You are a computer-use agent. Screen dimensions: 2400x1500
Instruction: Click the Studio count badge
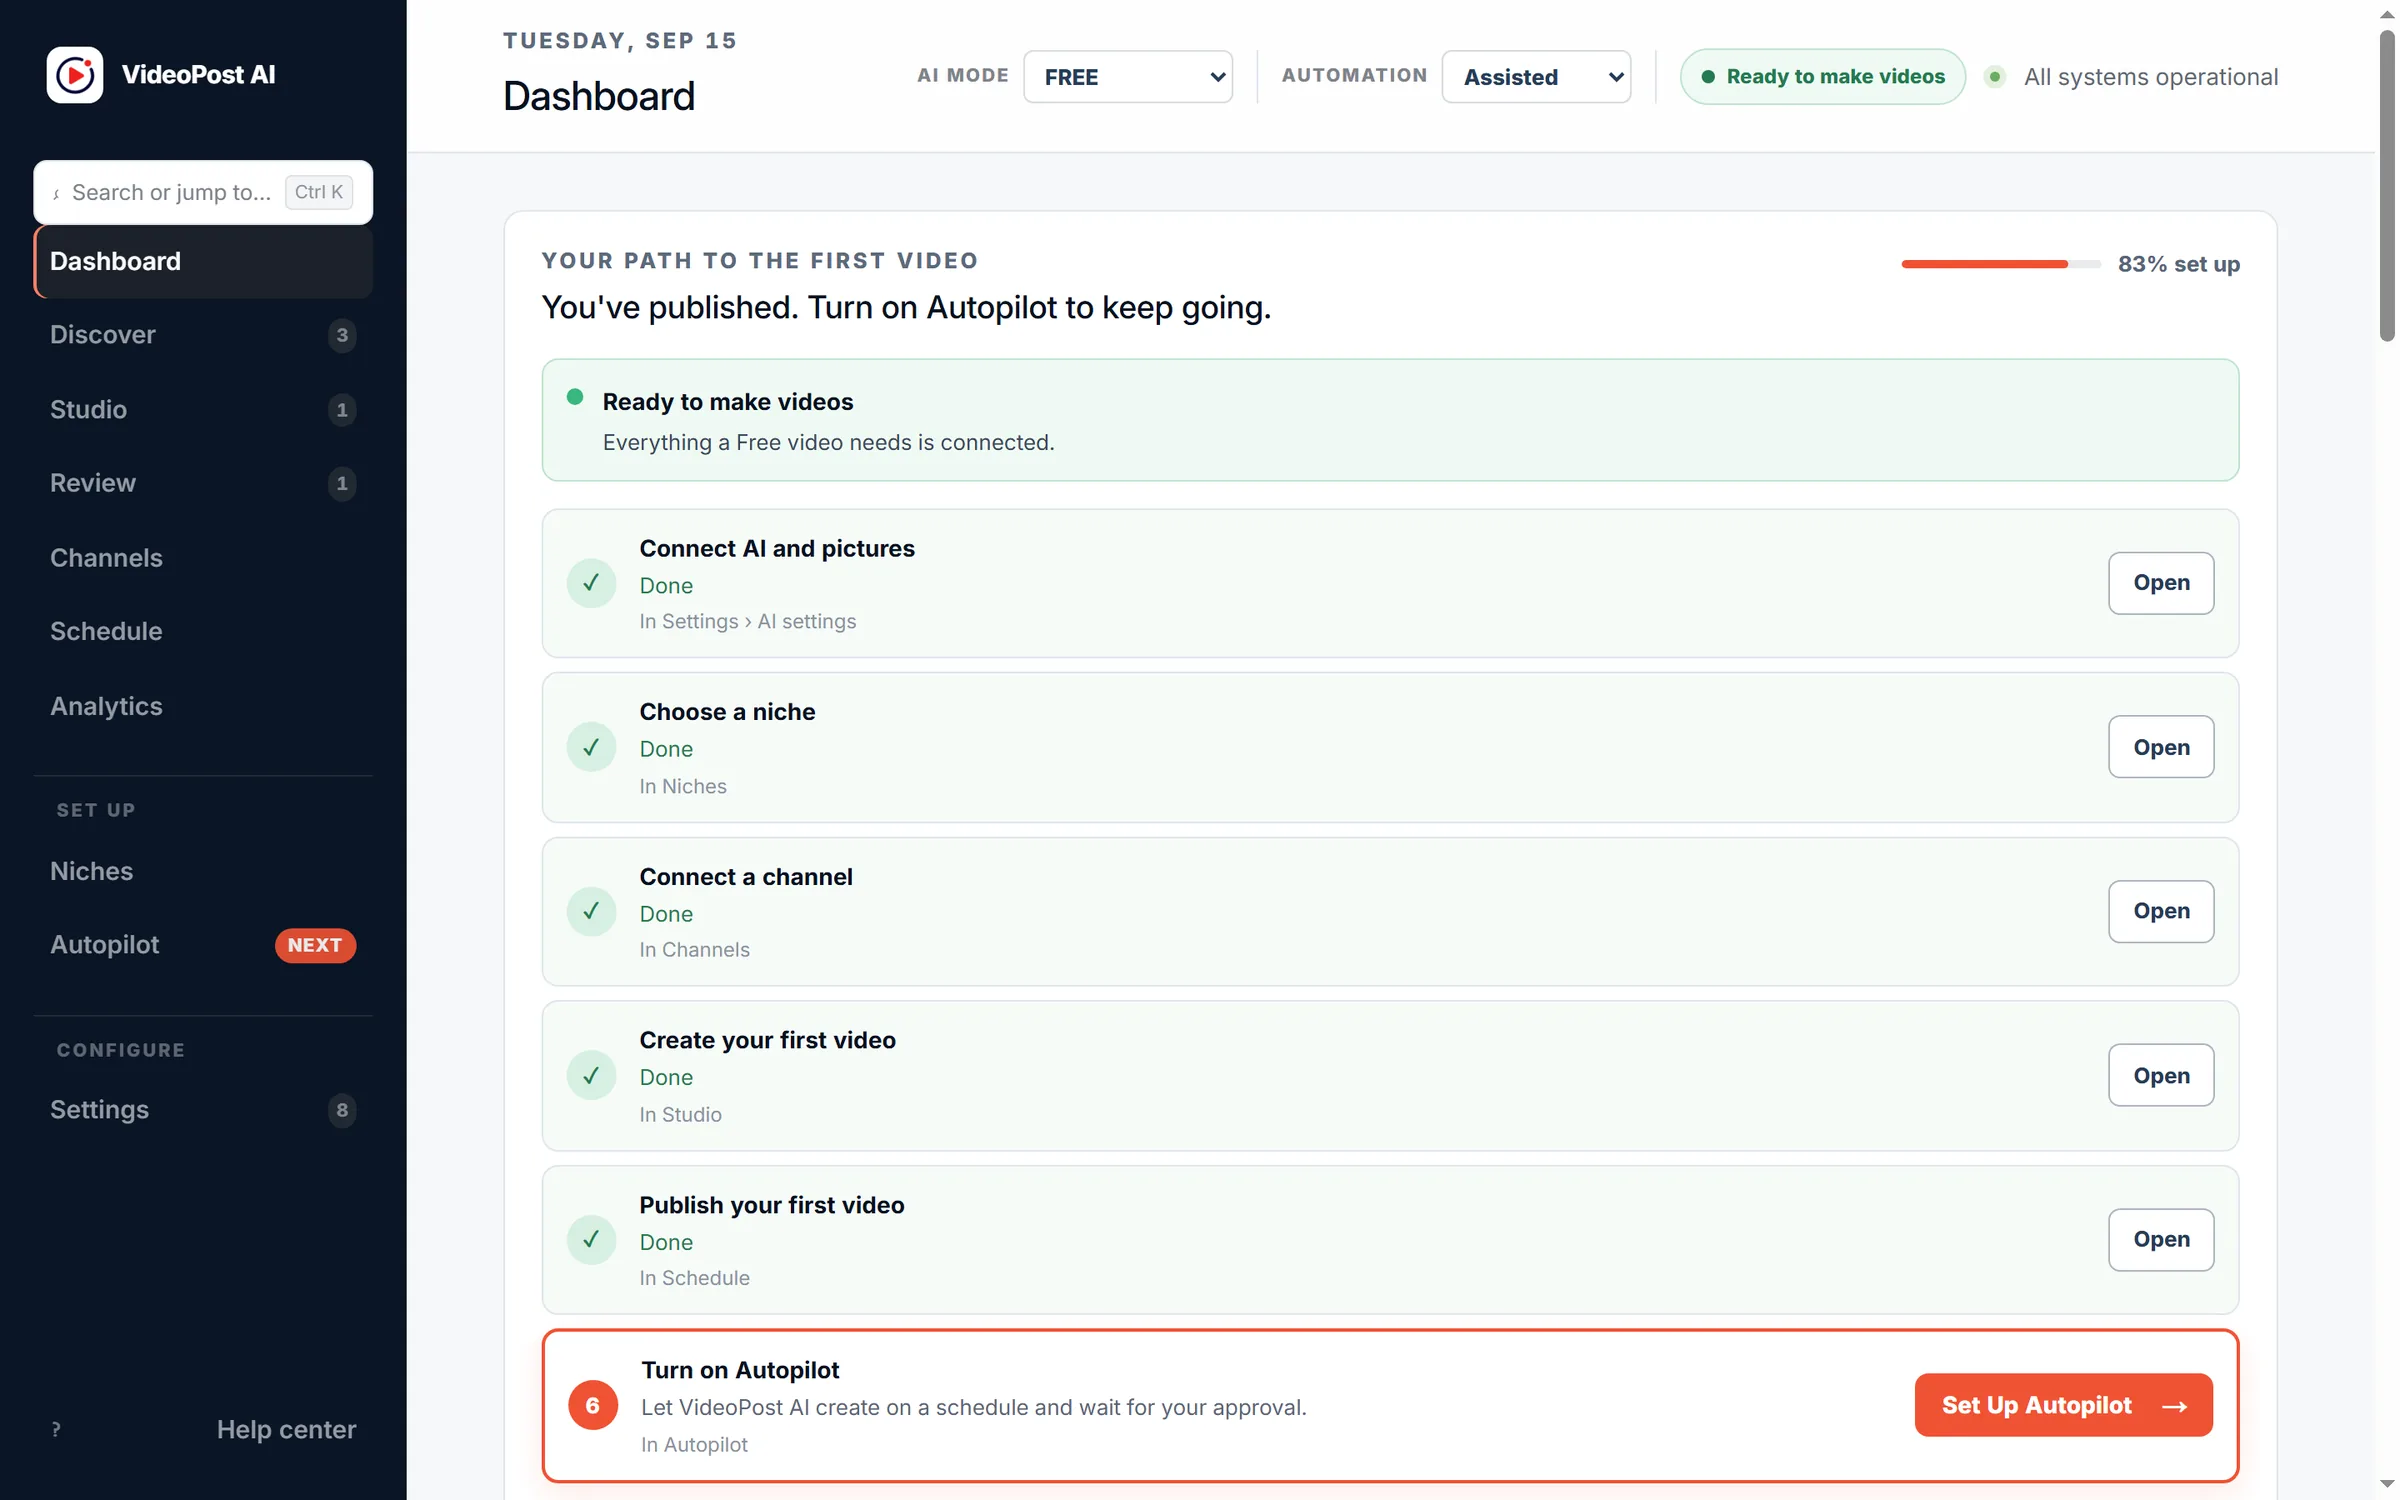[342, 410]
